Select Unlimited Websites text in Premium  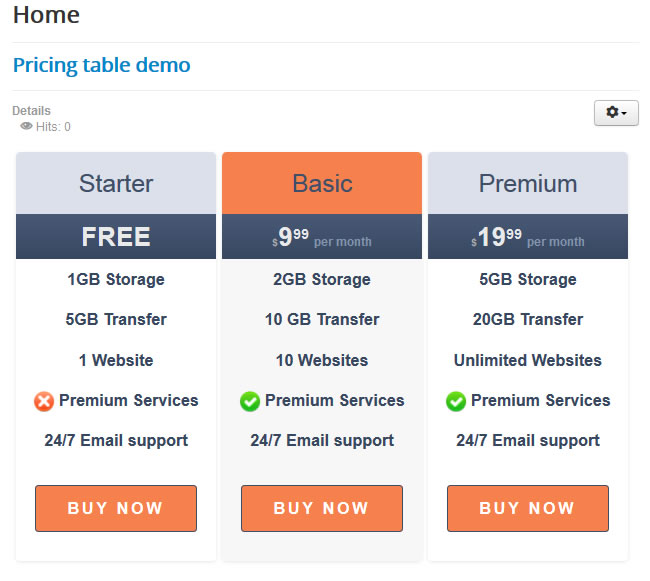tap(528, 360)
